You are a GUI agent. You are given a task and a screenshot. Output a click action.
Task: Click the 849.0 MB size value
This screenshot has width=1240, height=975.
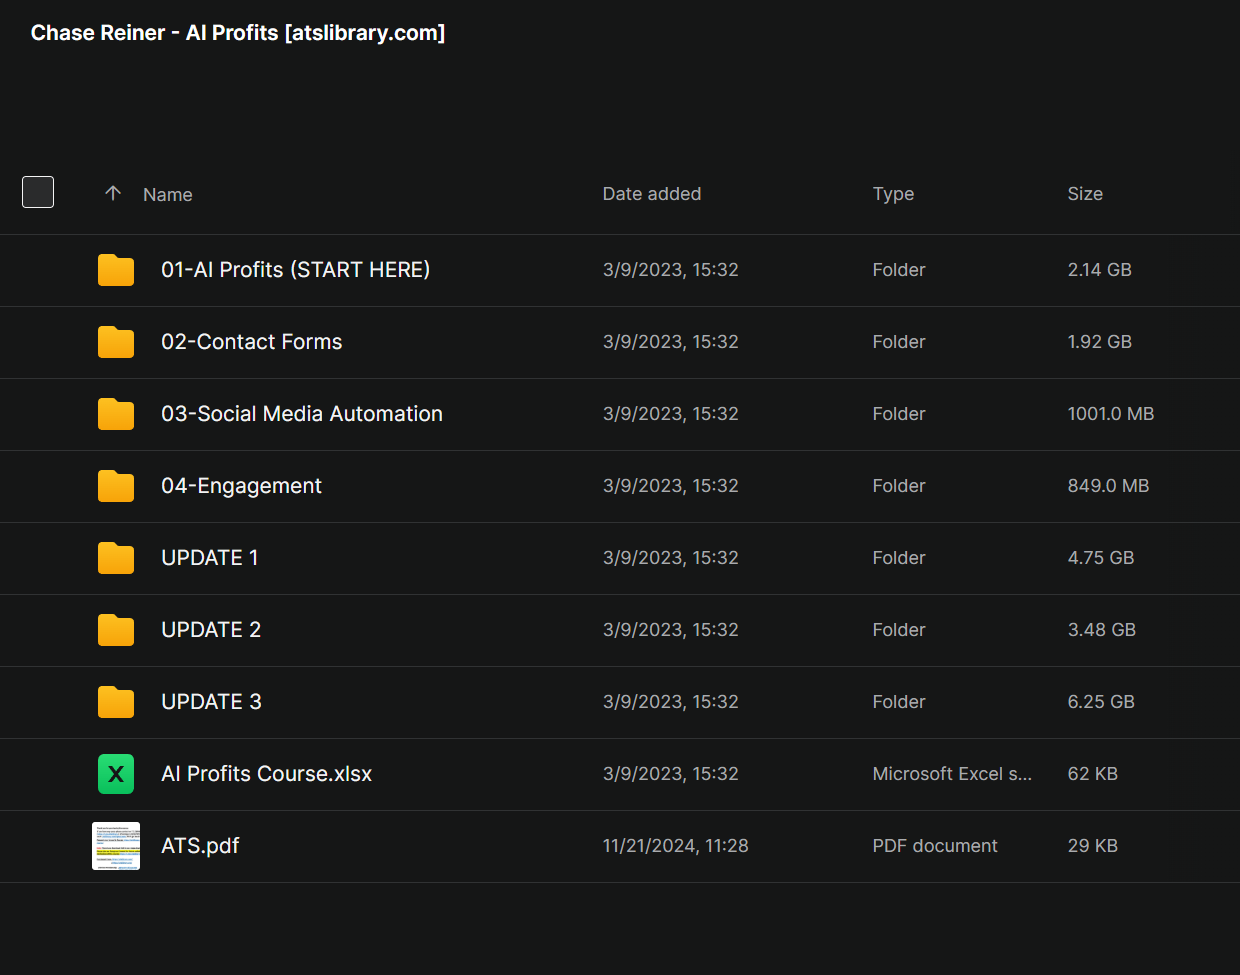point(1108,486)
